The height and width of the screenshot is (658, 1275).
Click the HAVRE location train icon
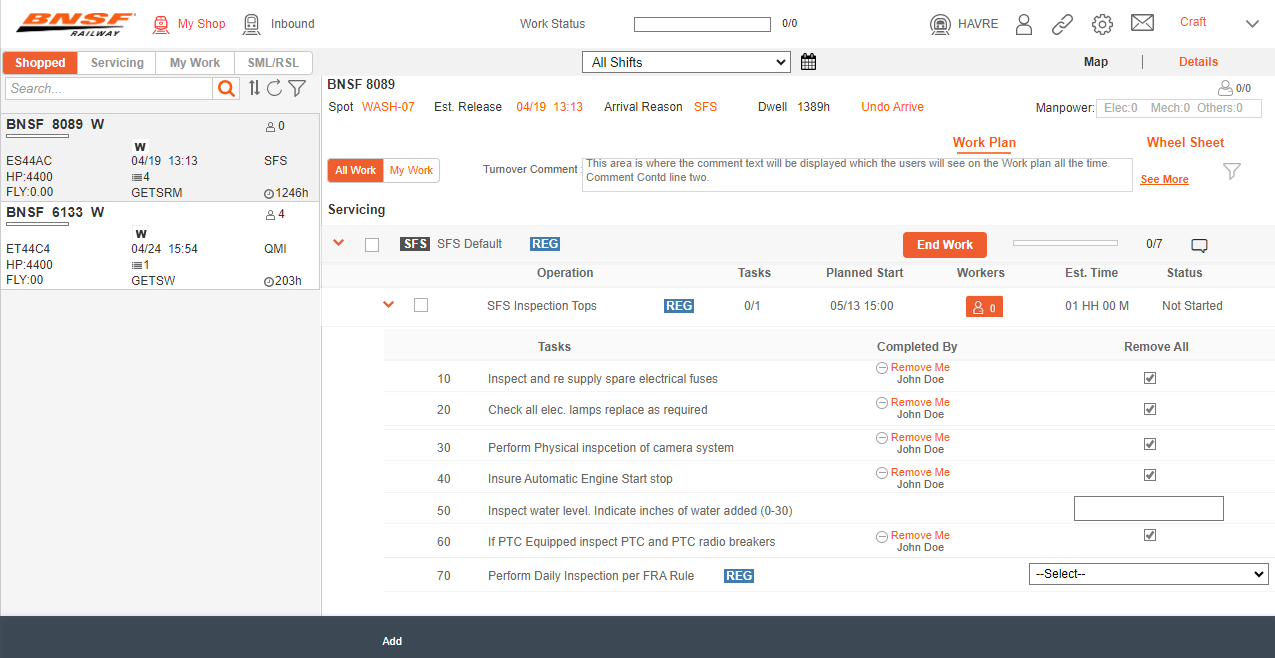[940, 24]
